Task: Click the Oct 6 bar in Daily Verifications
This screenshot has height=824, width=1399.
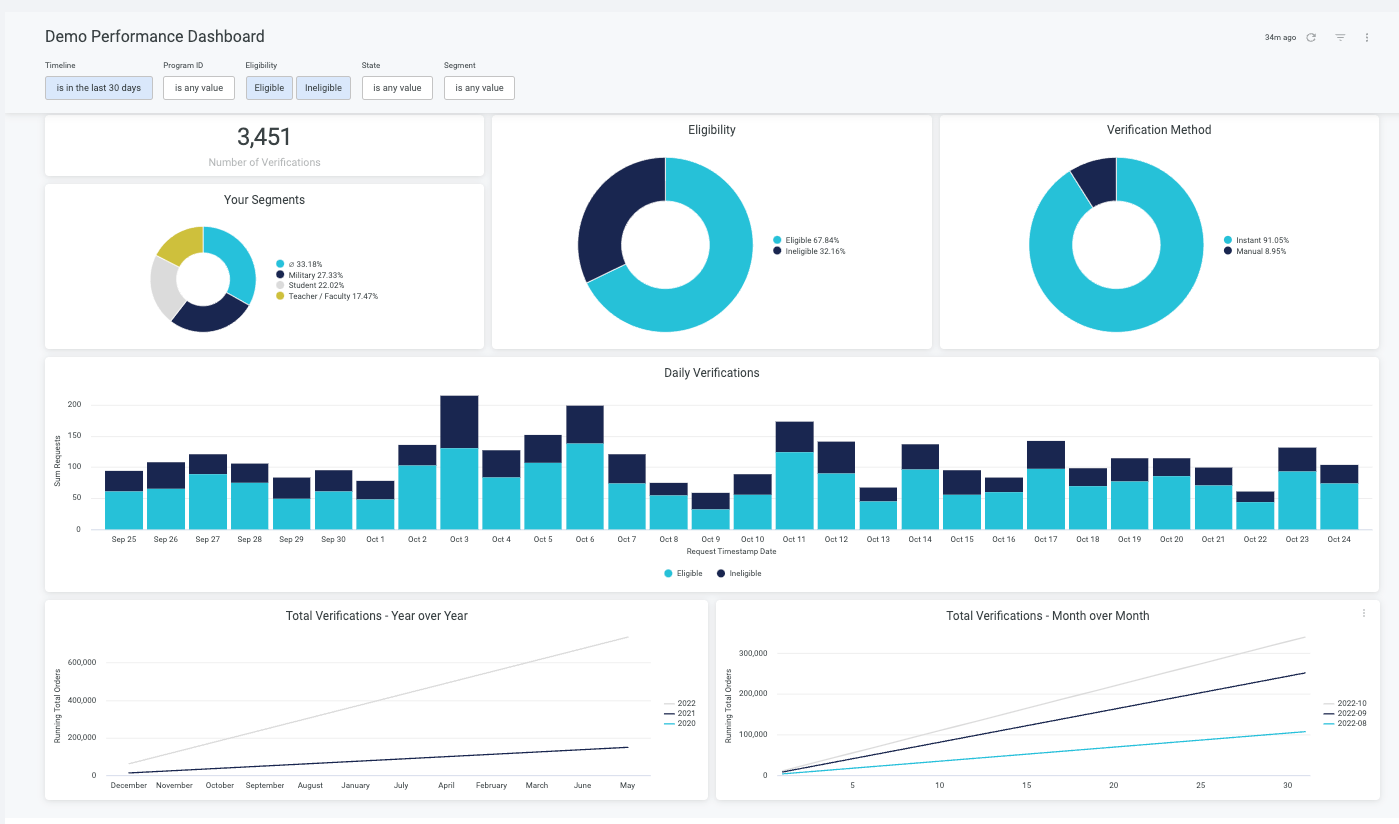Action: click(x=585, y=467)
